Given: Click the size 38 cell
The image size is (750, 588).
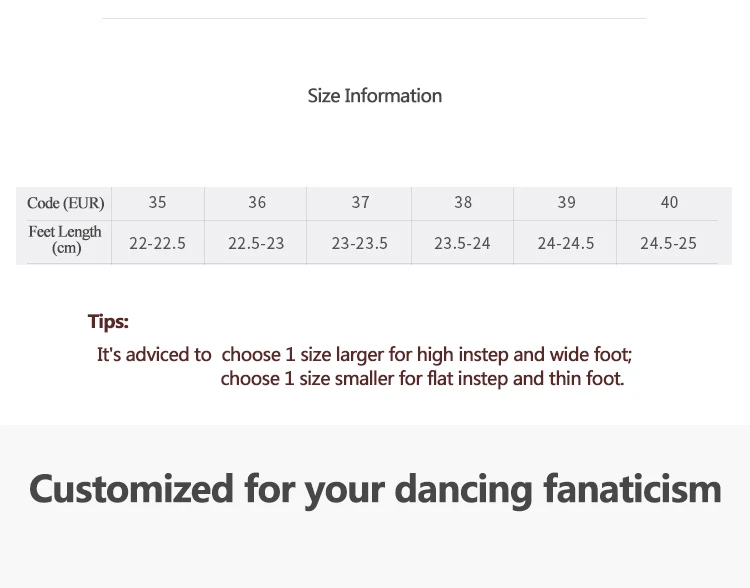Looking at the screenshot, I should [x=463, y=202].
